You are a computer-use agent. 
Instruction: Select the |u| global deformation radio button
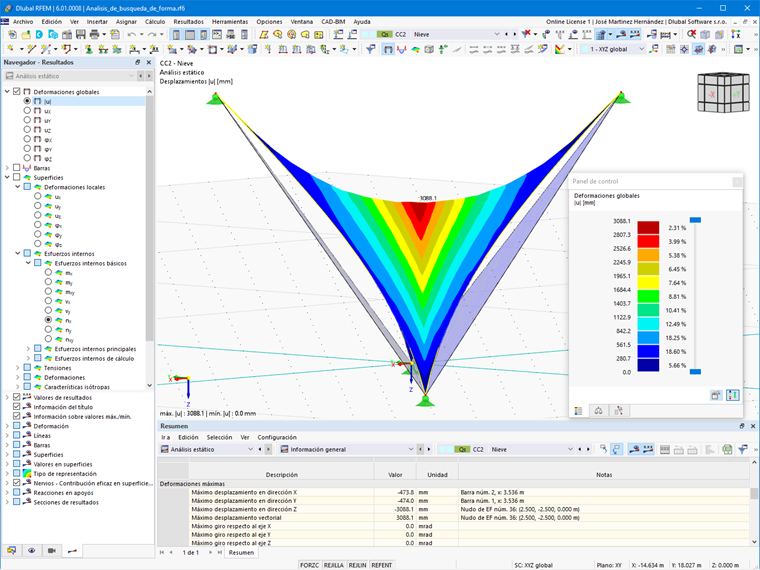[x=27, y=101]
